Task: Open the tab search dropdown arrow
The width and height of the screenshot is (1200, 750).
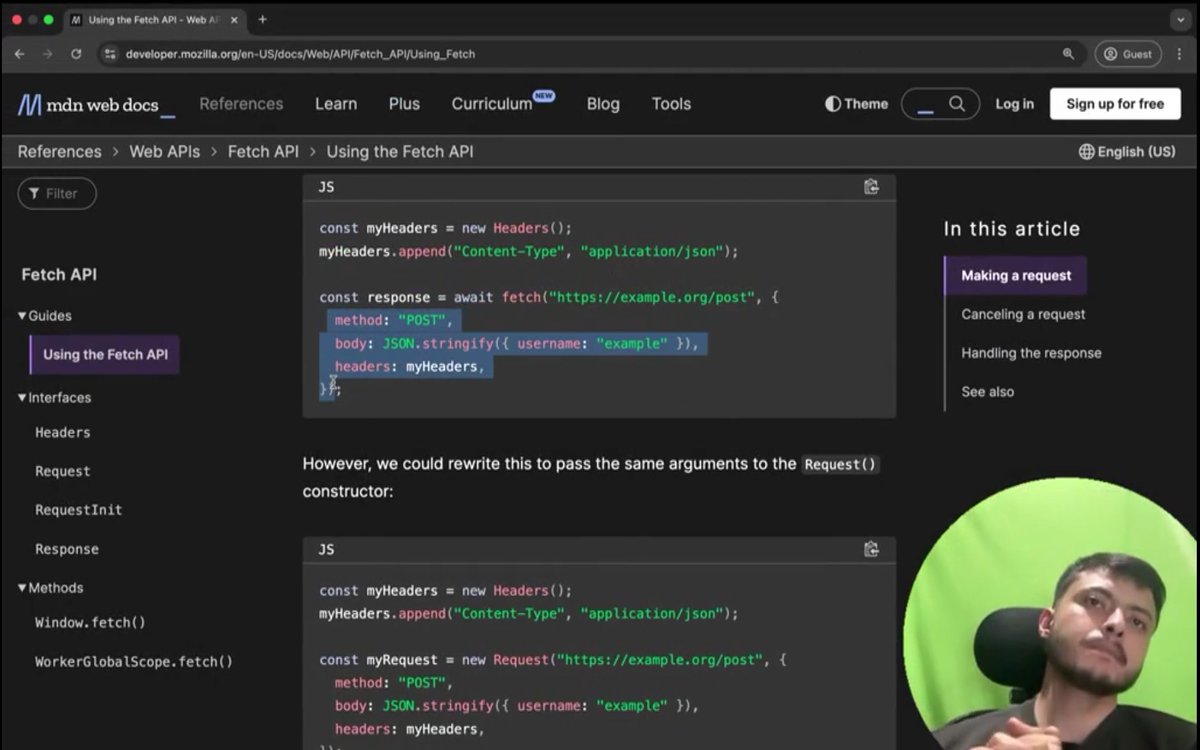Action: (x=1180, y=20)
